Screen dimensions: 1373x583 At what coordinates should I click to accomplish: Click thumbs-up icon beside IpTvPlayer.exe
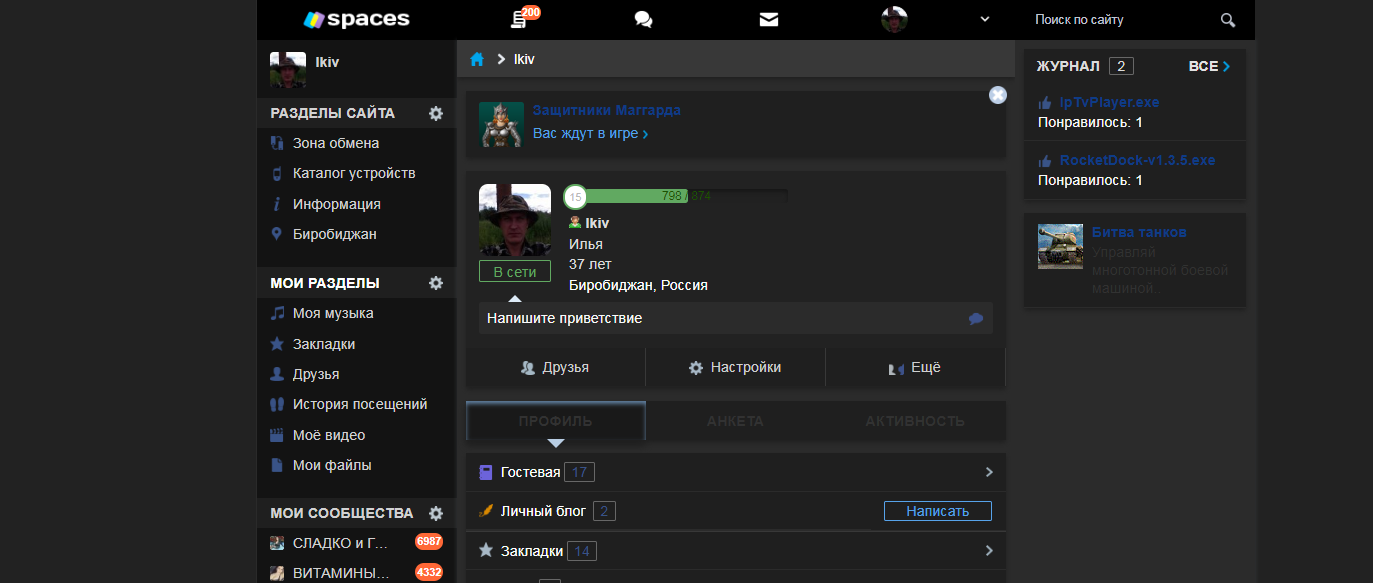(1045, 102)
